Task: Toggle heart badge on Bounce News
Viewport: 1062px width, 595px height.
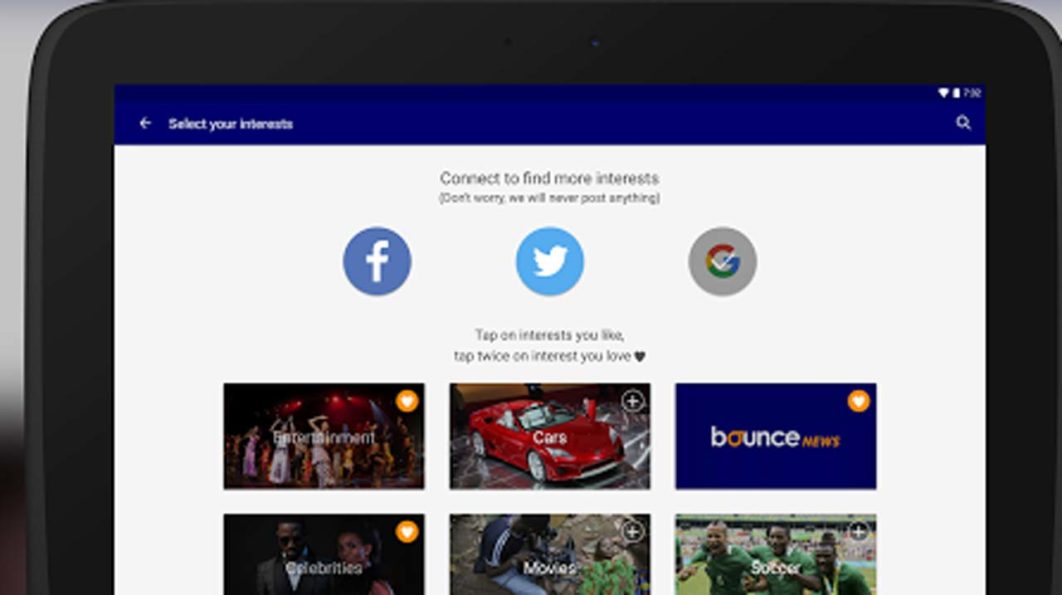Action: click(x=858, y=401)
